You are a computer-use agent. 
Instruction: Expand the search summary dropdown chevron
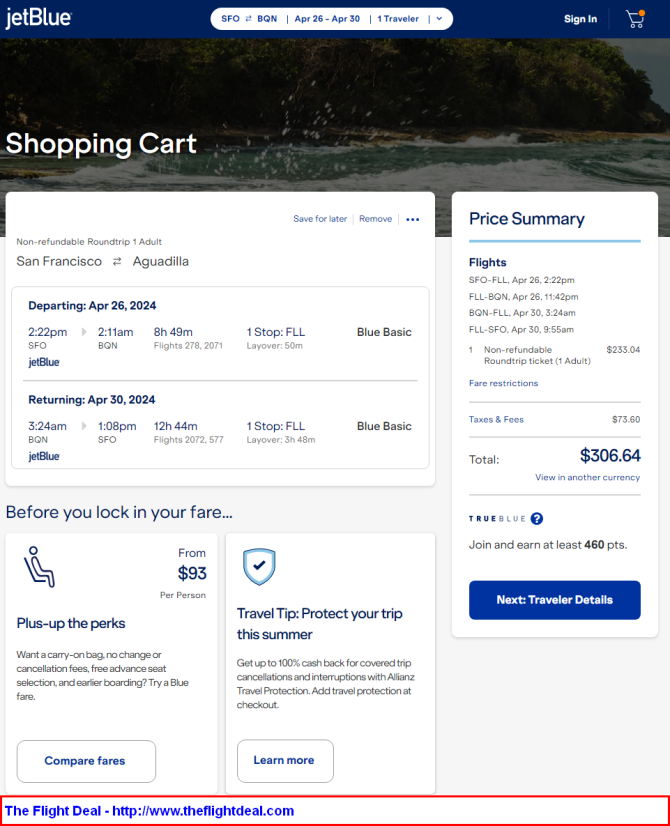tap(439, 19)
